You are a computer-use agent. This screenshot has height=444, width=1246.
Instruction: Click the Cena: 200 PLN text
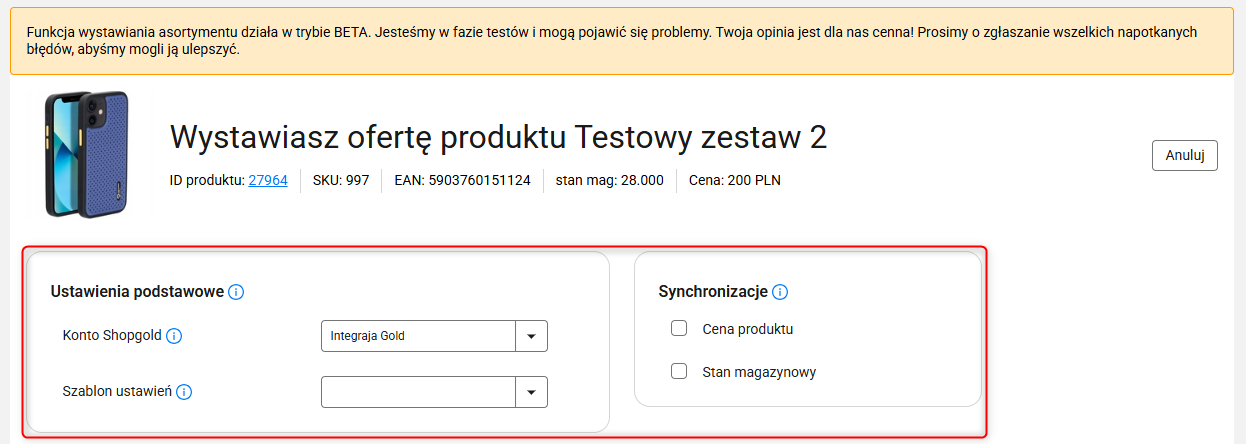point(735,181)
